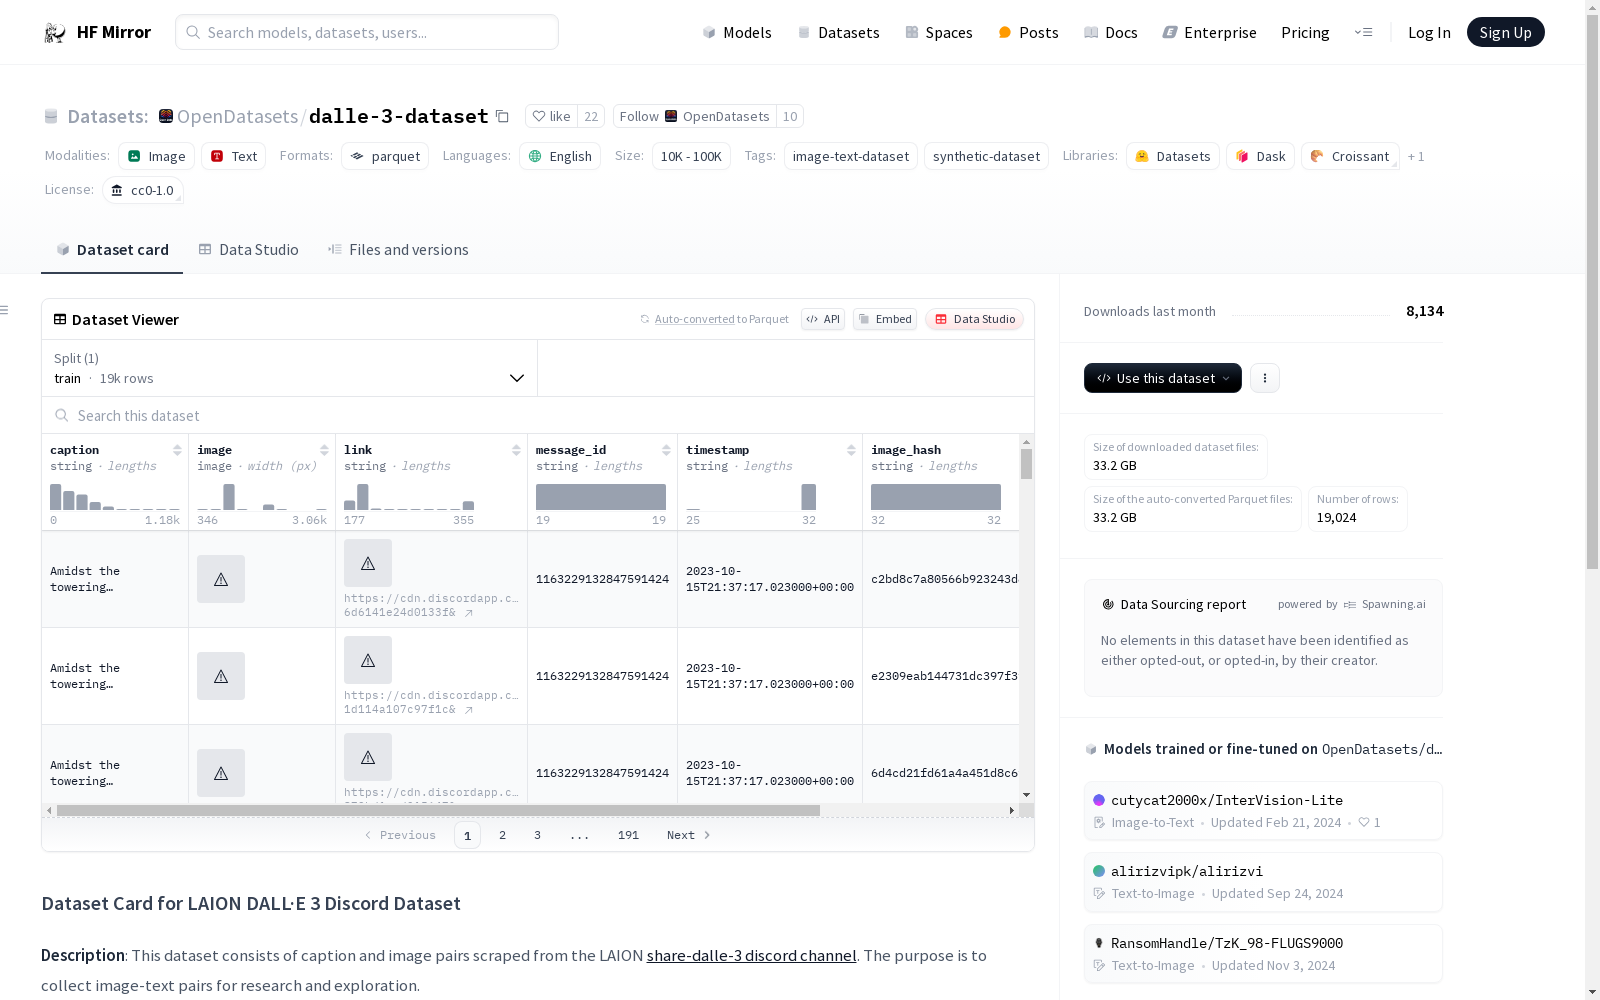Copy dataset name with copy icon
This screenshot has height=1000, width=1600.
(503, 117)
